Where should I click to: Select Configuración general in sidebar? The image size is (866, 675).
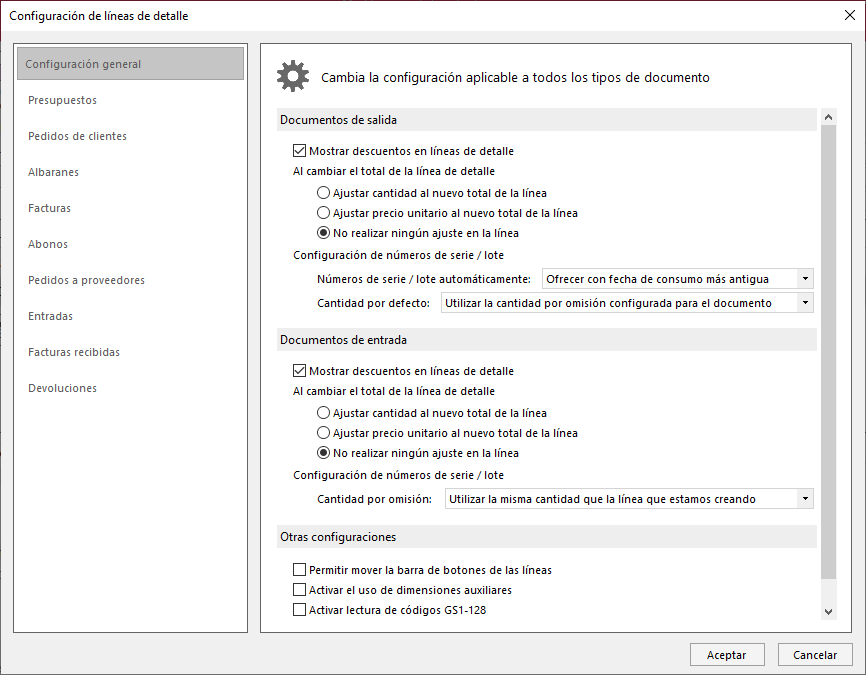(x=130, y=64)
